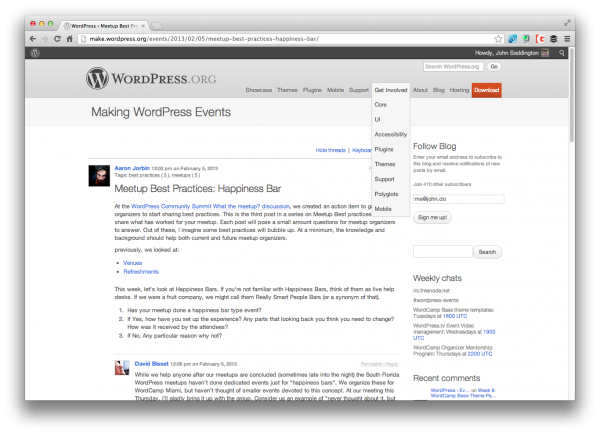Open David Bisset author link
600x435 pixels.
point(152,364)
